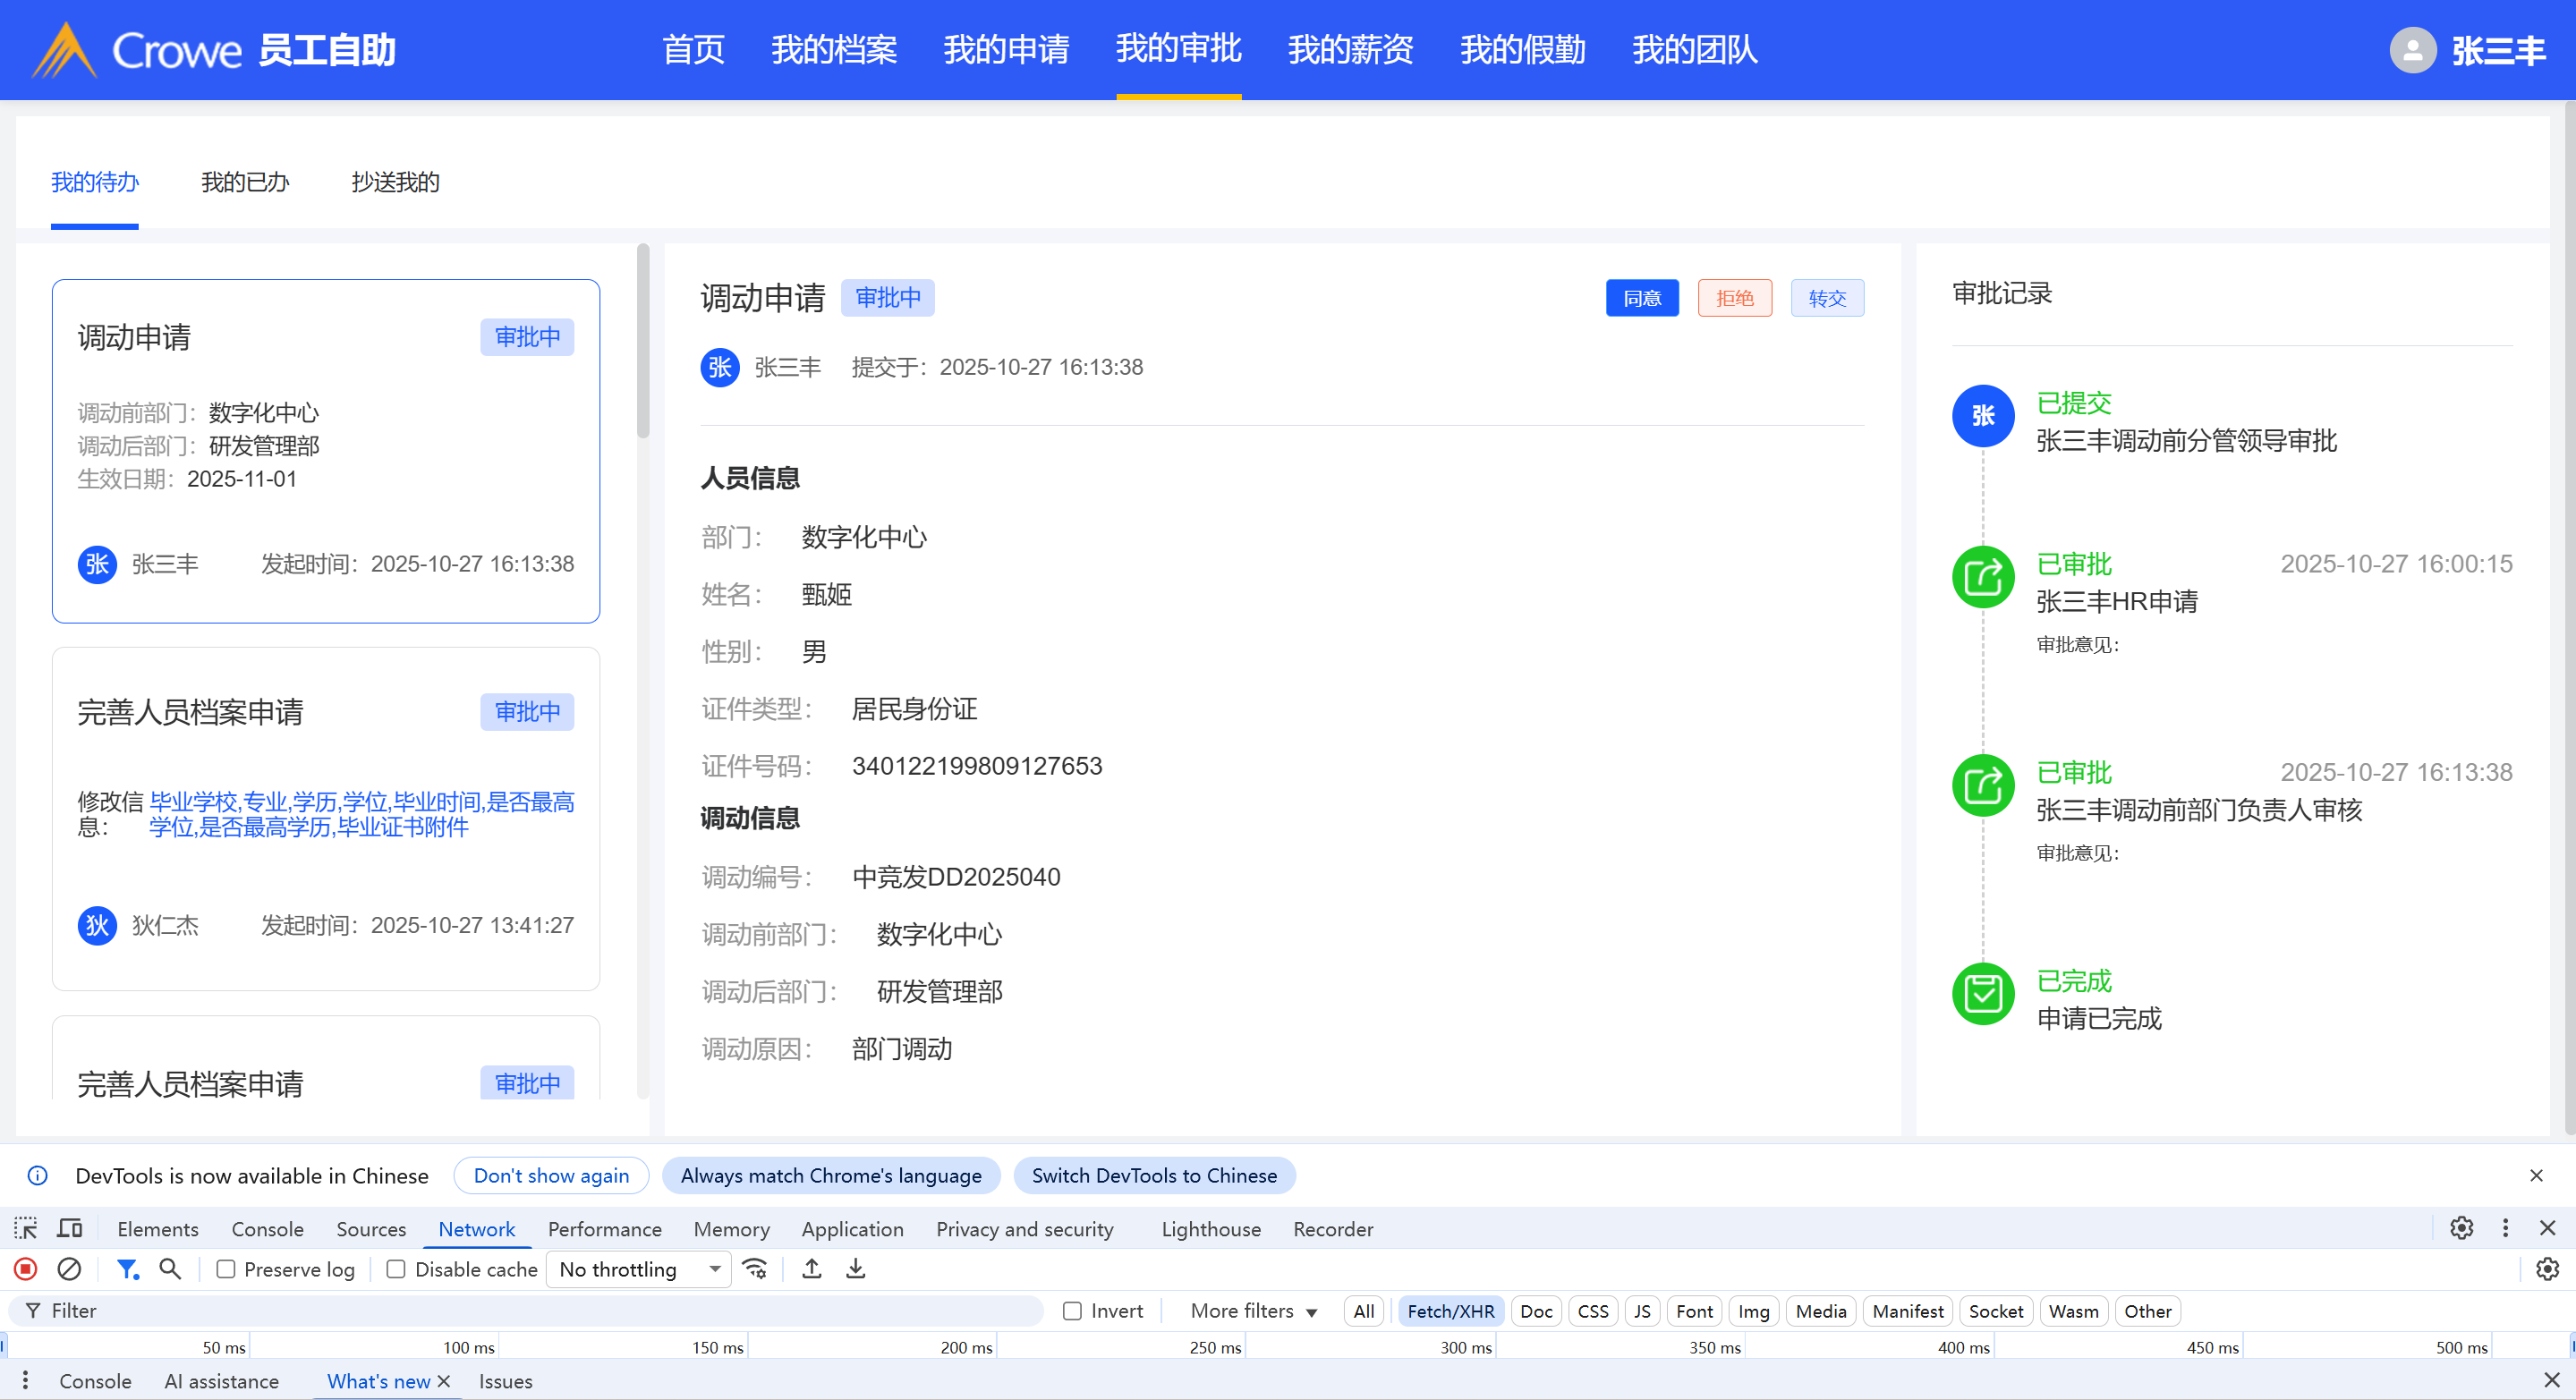Open the network search magnifier icon
This screenshot has height=1400, width=2576.
click(170, 1269)
